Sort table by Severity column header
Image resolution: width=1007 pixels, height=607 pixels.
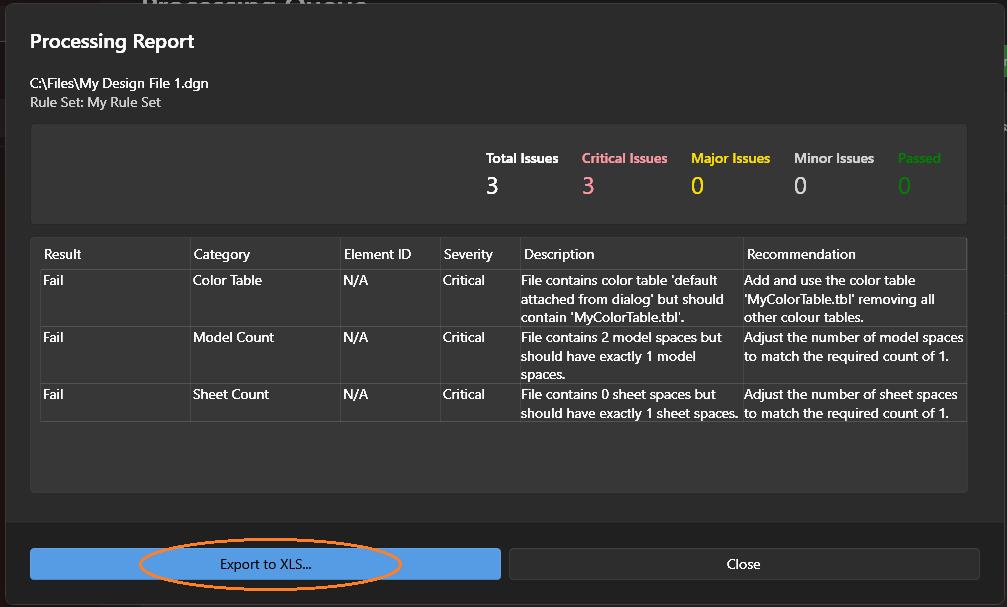469,254
